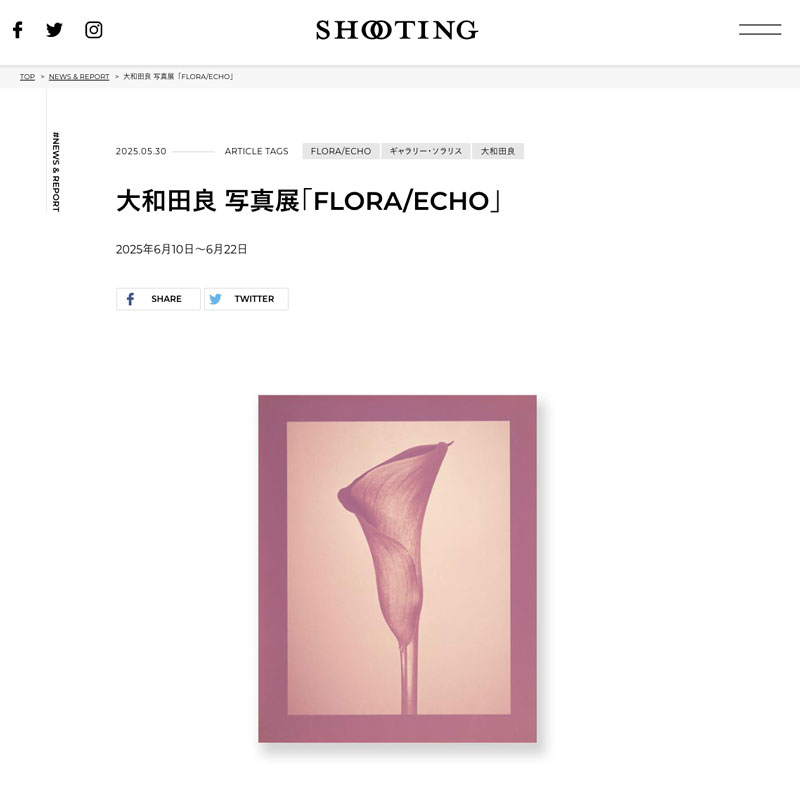Click the 2025.05.30 publish date
This screenshot has height=800, width=800.
click(141, 151)
